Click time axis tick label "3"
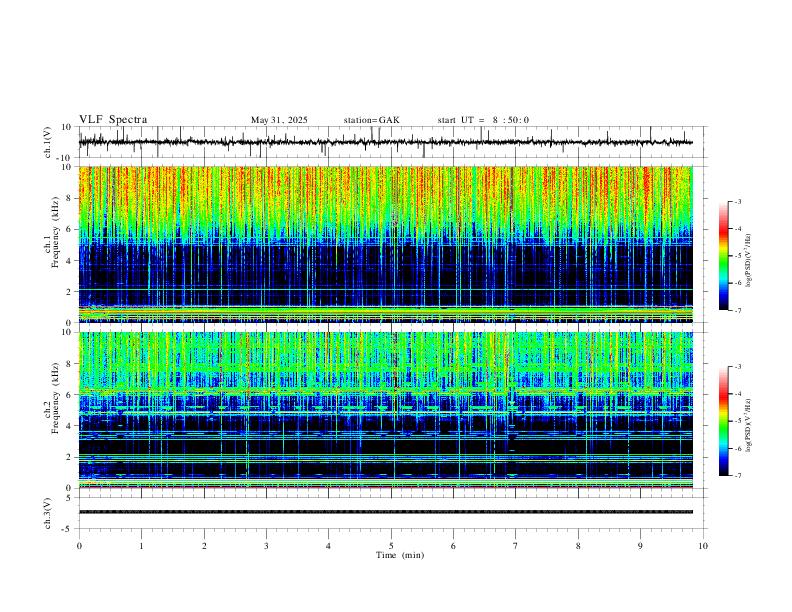 click(266, 546)
